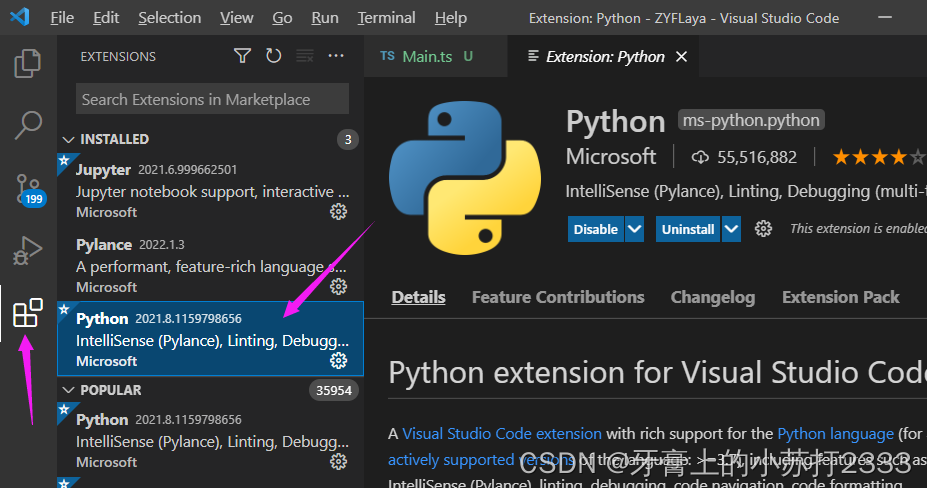This screenshot has width=927, height=488.
Task: Click the Disable button
Action: [595, 229]
